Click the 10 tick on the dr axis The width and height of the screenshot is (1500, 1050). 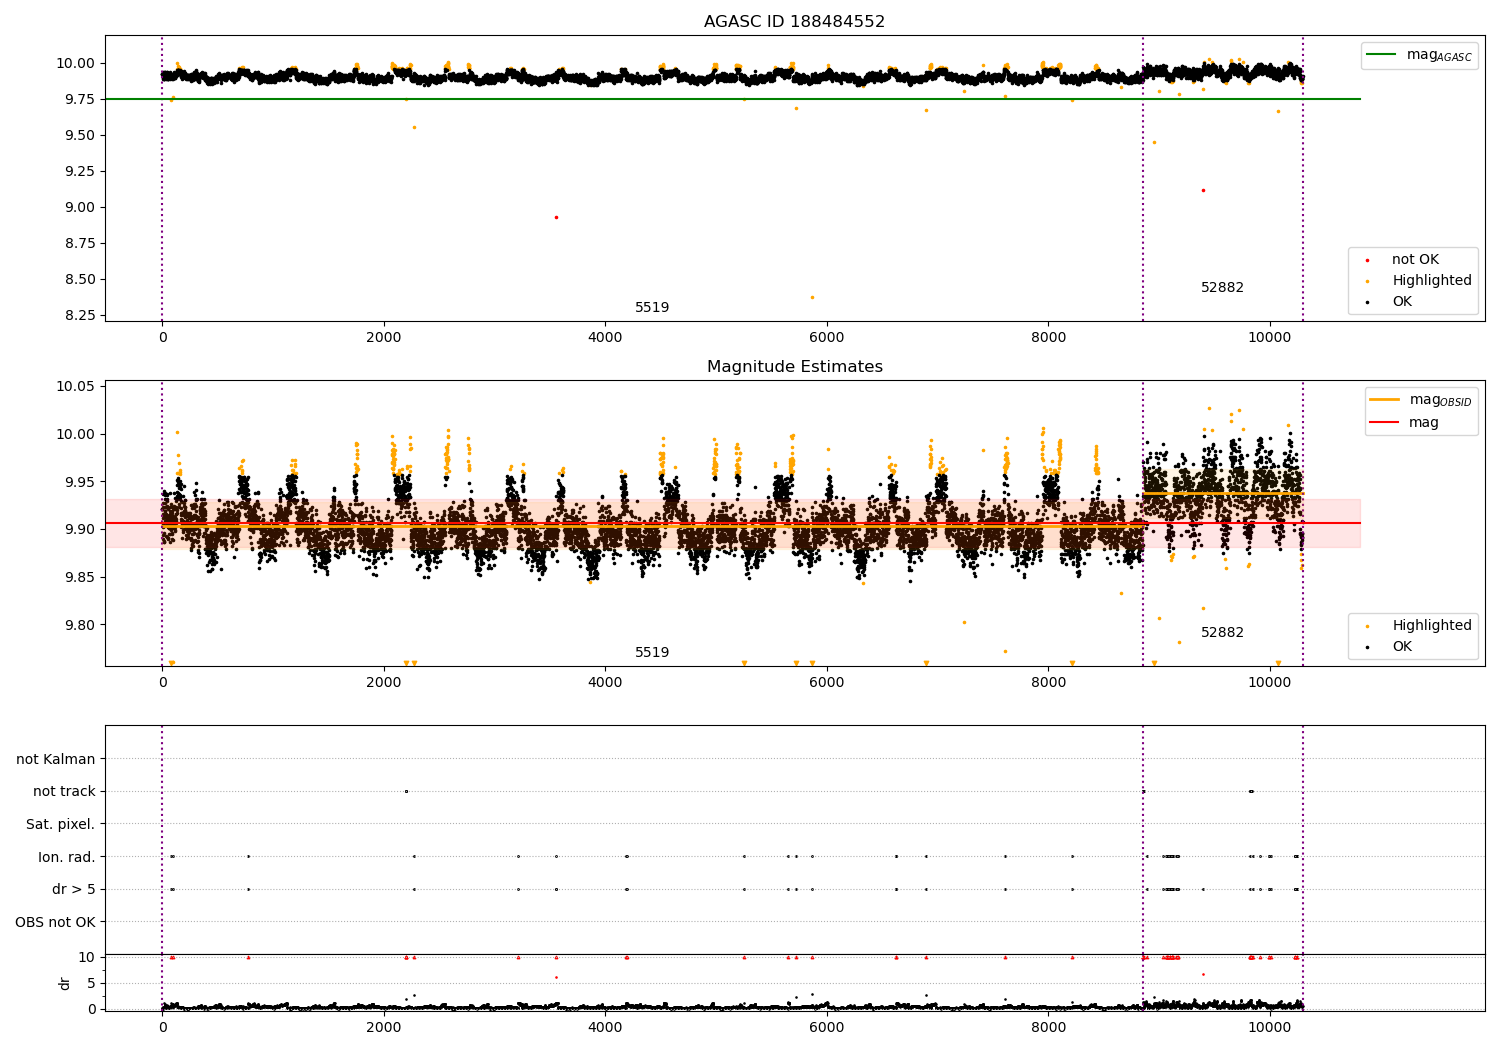[x=87, y=957]
